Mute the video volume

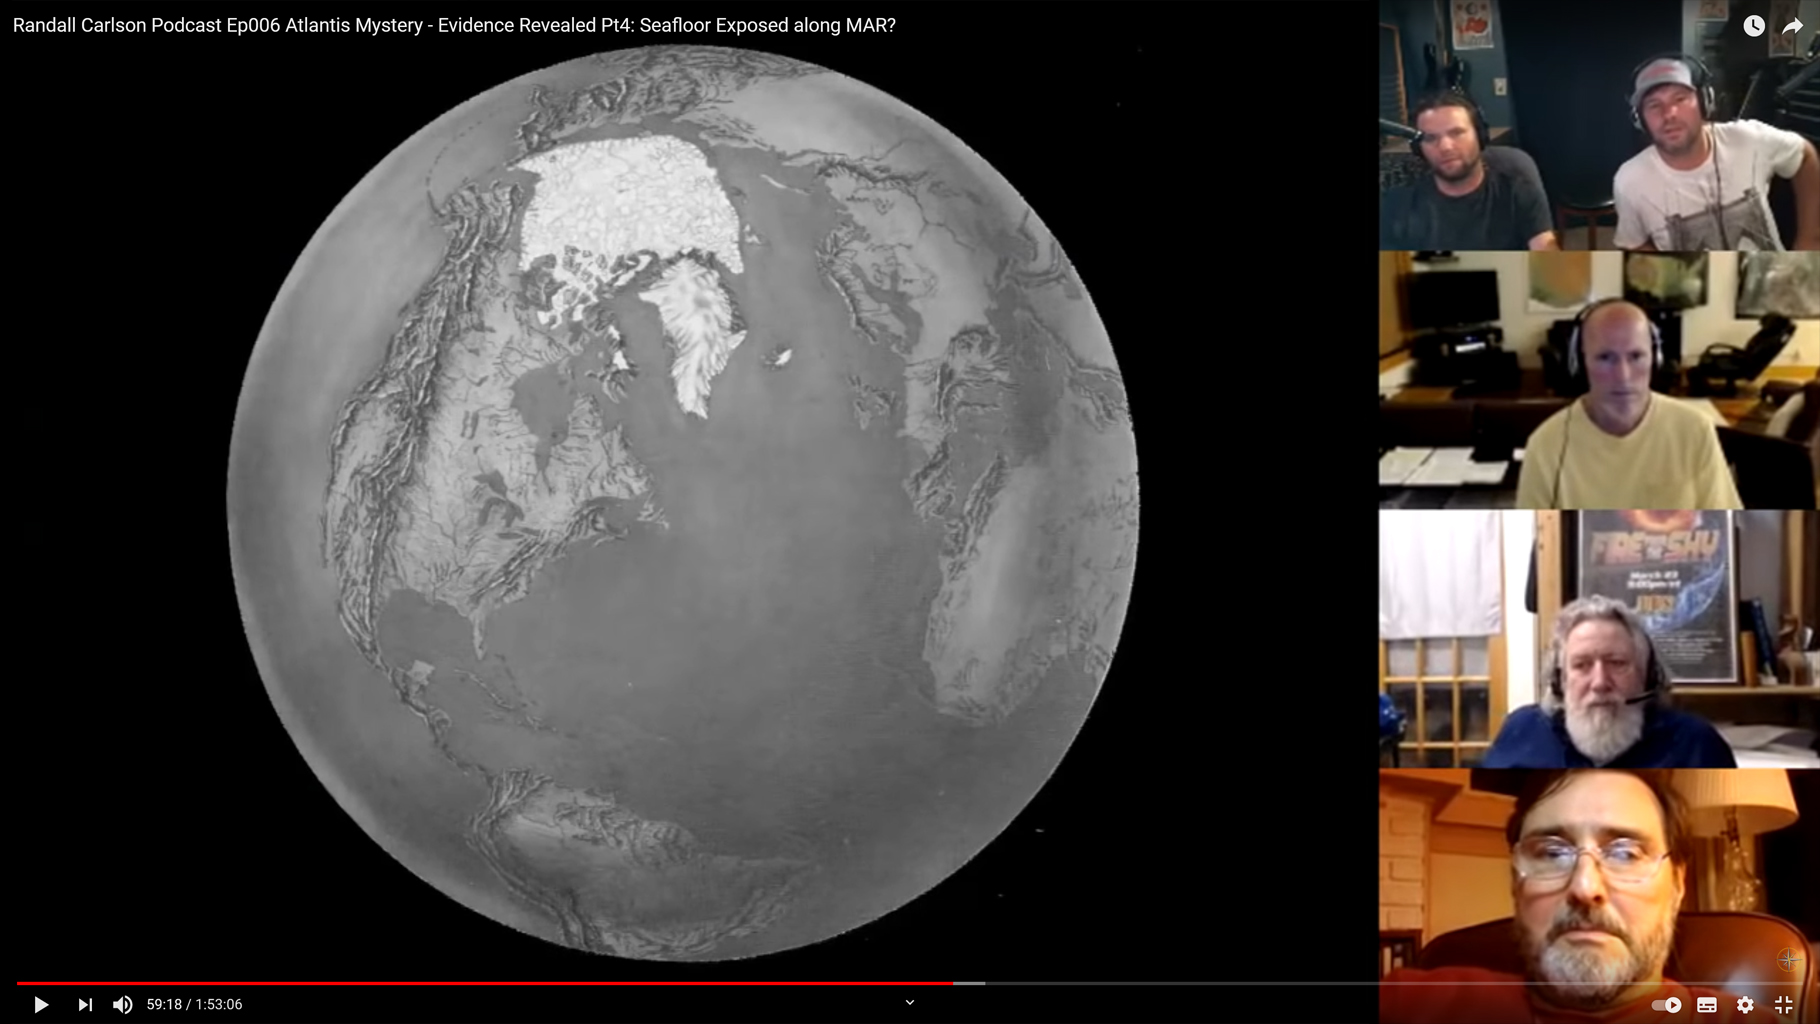pos(122,1004)
